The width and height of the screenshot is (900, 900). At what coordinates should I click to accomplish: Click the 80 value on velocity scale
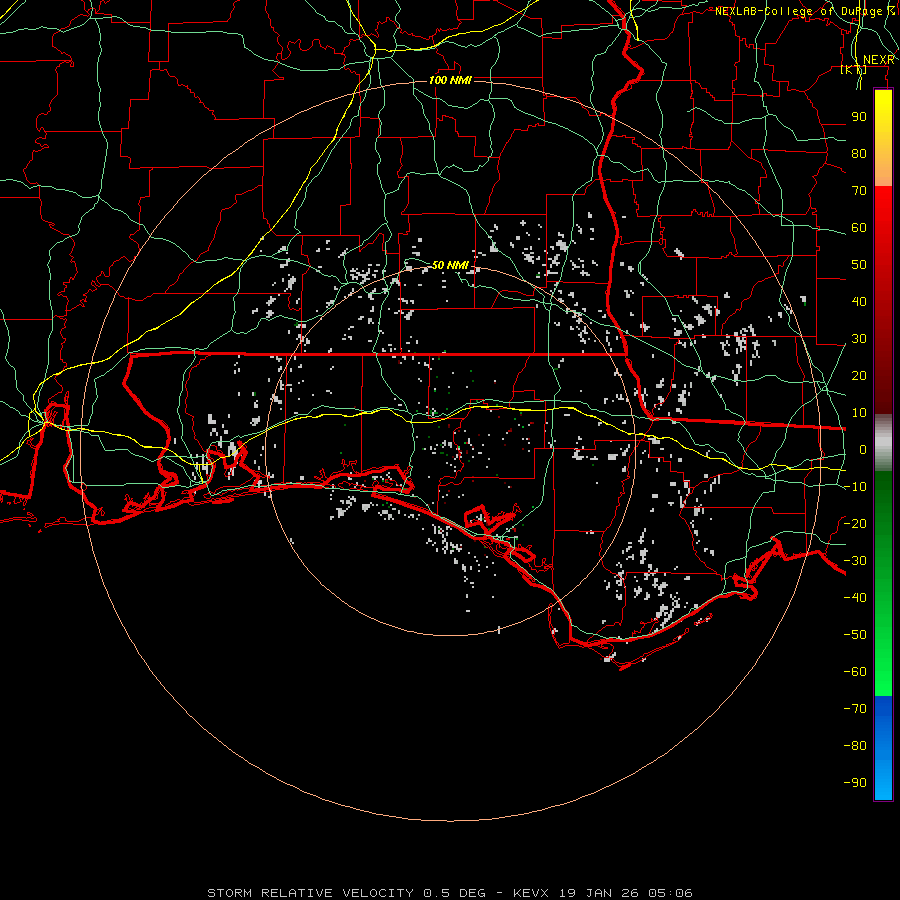(x=859, y=154)
